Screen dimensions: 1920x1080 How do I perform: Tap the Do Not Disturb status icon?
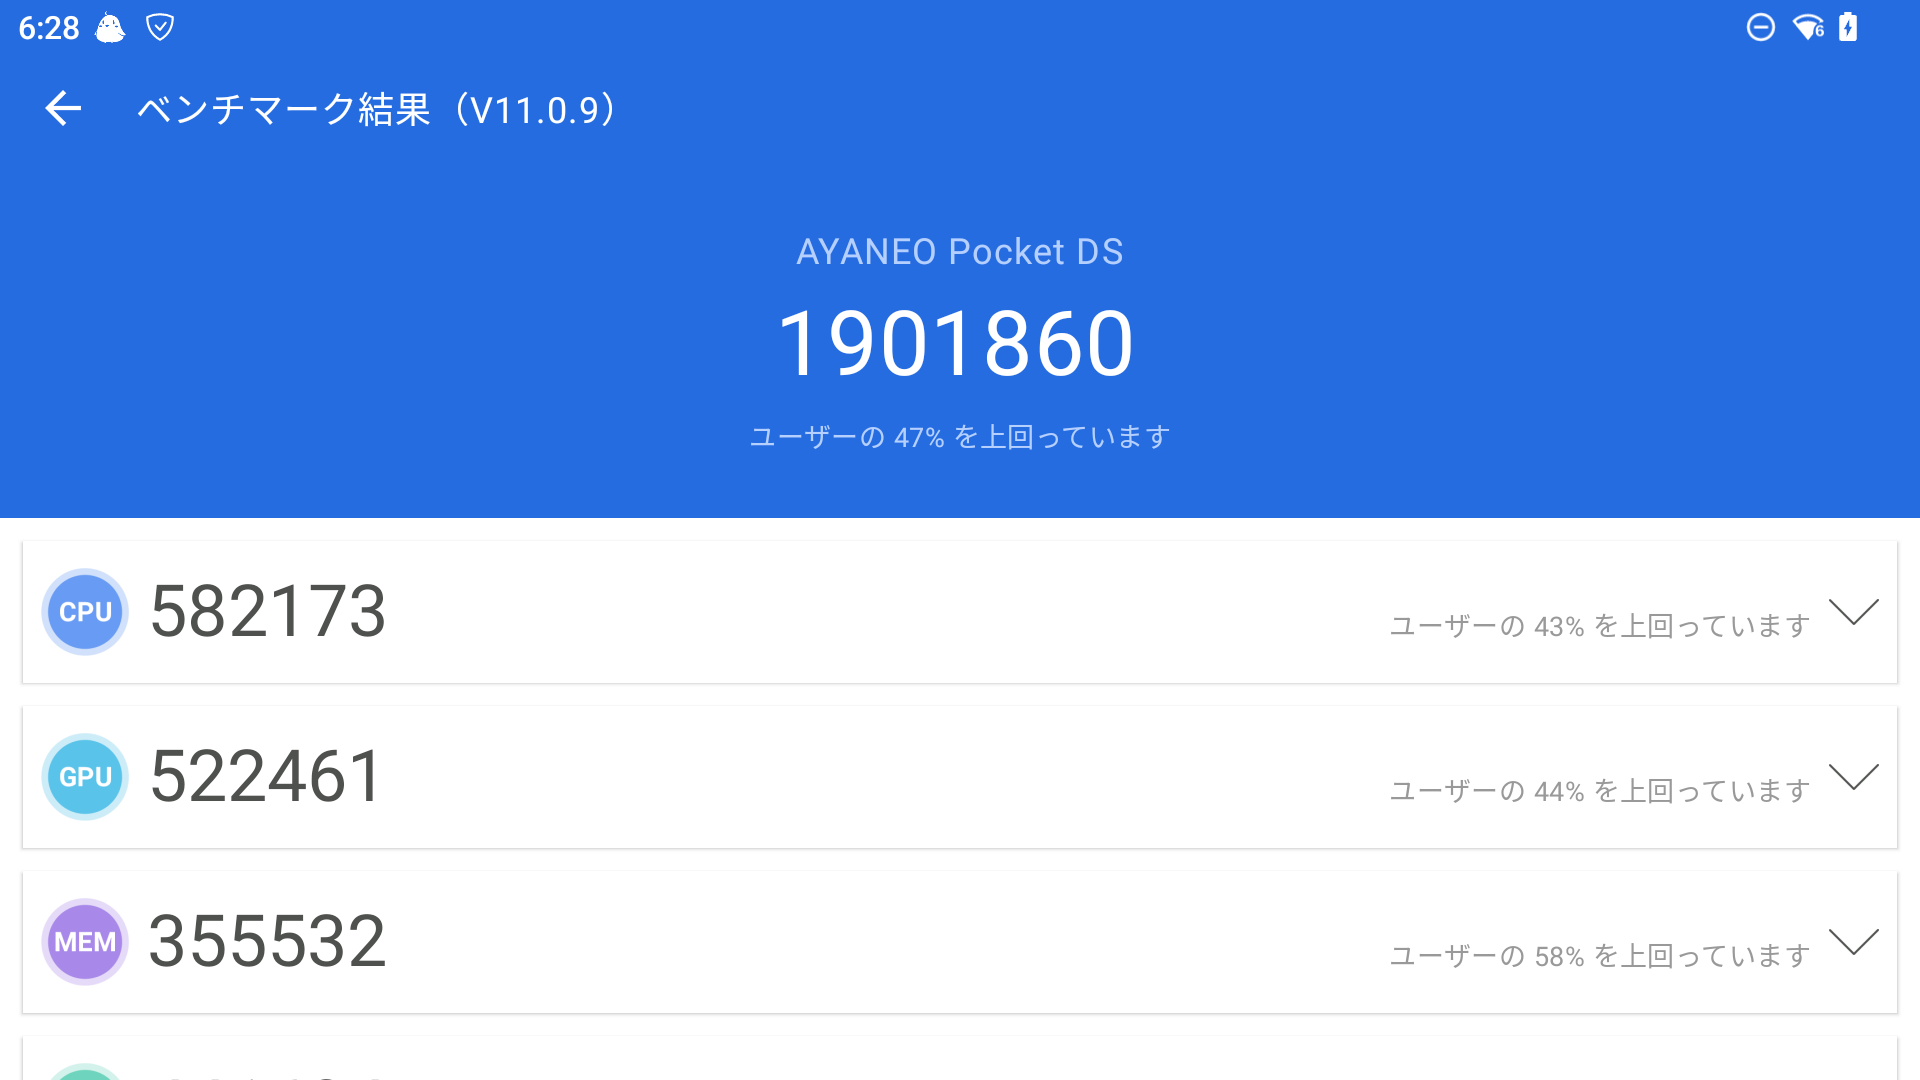tap(1760, 27)
